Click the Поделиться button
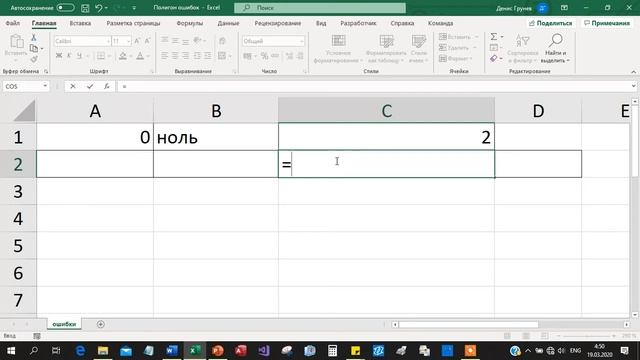This screenshot has width=640, height=360. (x=550, y=23)
